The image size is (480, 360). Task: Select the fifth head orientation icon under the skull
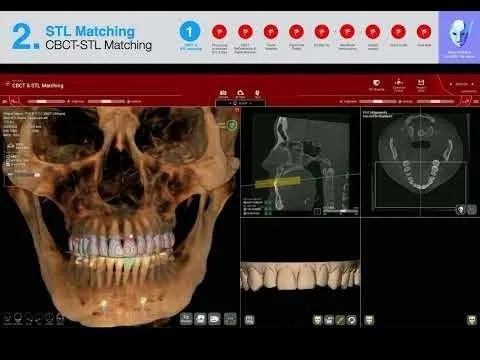(x=49, y=318)
